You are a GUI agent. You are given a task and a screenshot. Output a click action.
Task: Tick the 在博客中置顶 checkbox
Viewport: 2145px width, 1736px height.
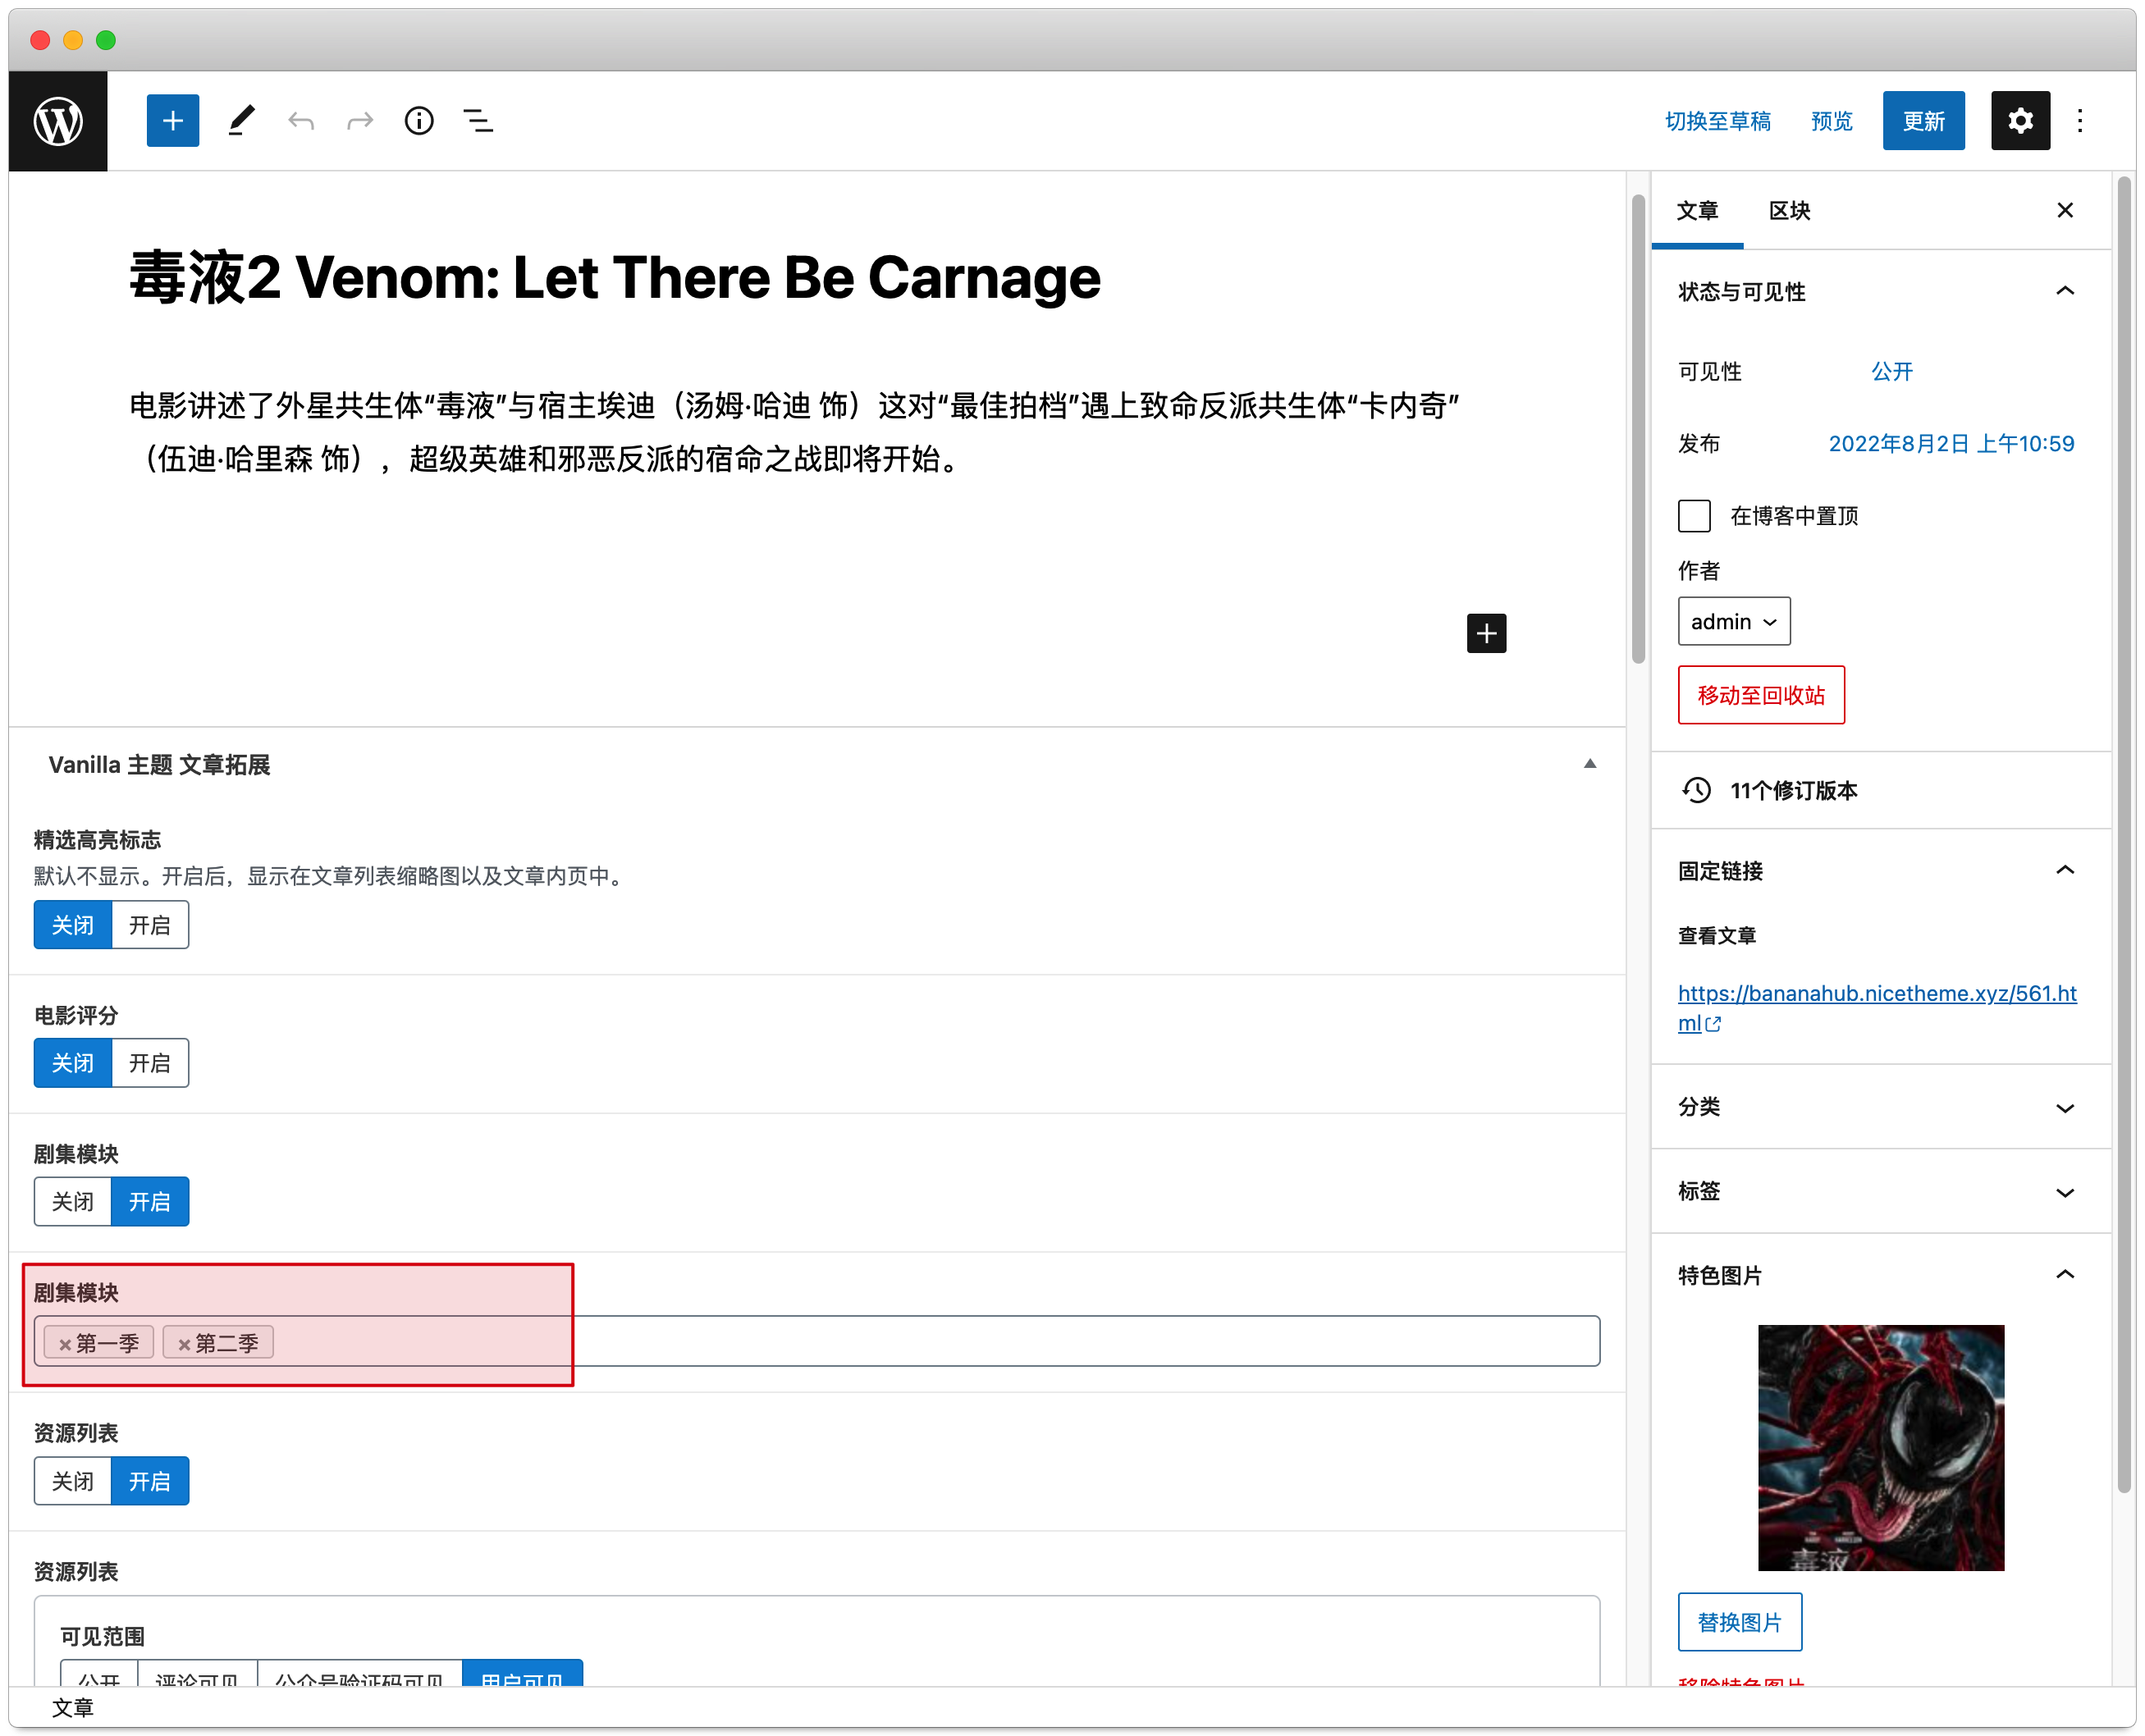1694,516
